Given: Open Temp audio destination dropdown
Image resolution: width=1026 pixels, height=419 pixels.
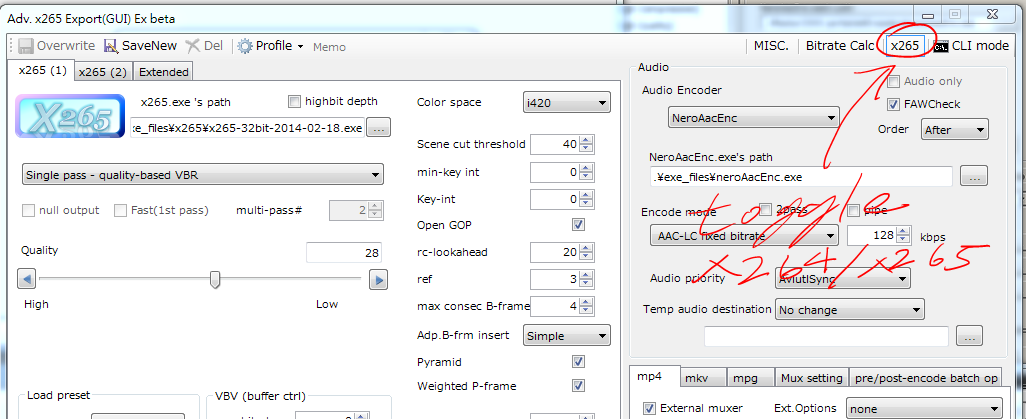Looking at the screenshot, I should coord(849,310).
